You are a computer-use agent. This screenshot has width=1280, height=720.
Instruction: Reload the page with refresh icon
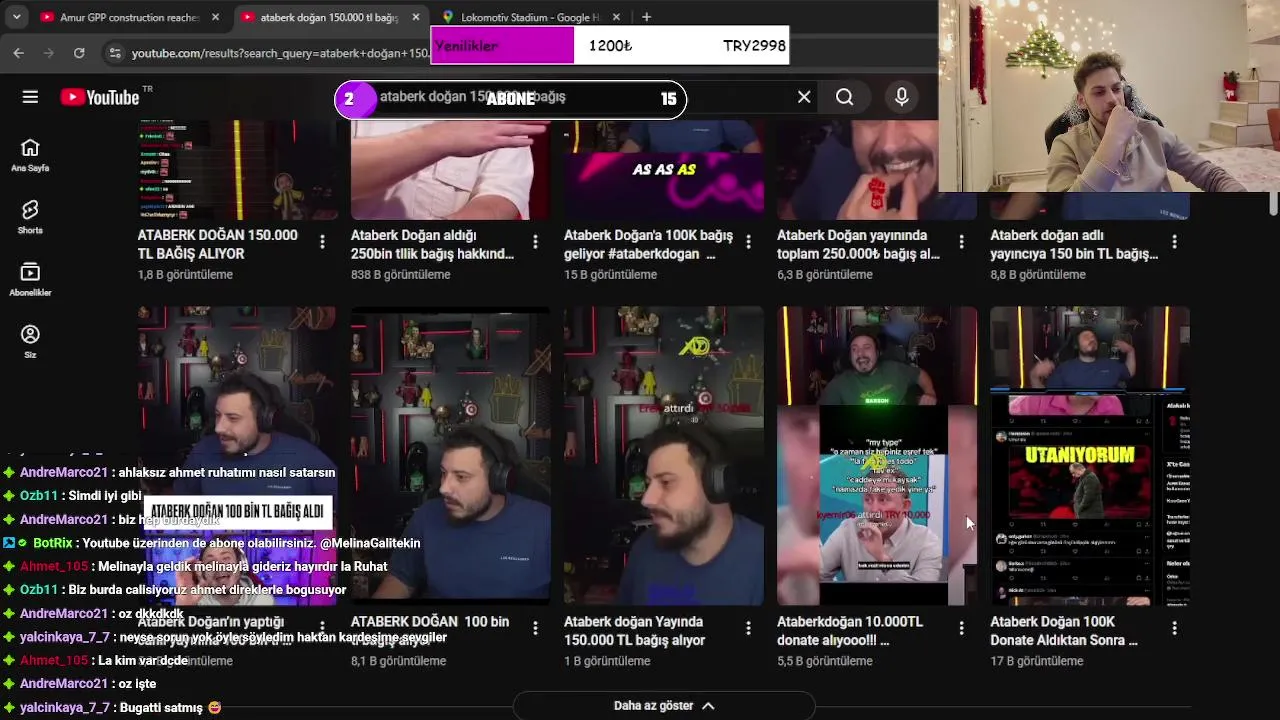79,53
